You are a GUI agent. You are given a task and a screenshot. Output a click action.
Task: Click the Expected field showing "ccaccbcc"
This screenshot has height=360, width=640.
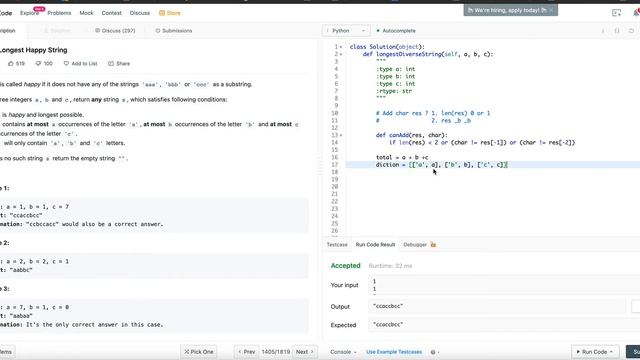point(504,324)
